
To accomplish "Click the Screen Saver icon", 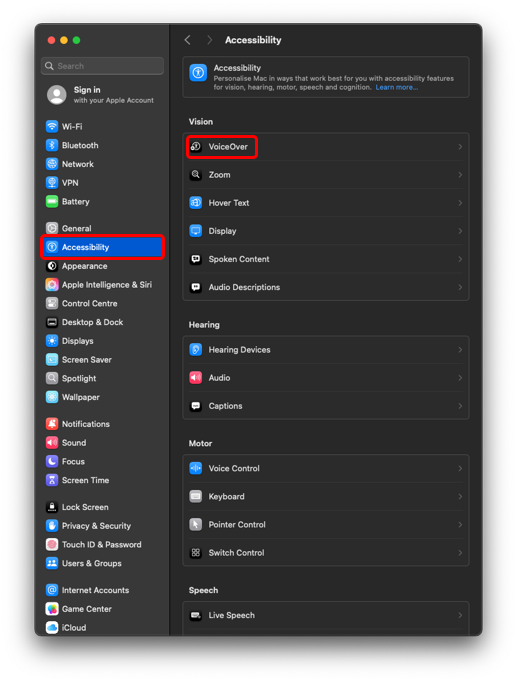I will 52,359.
